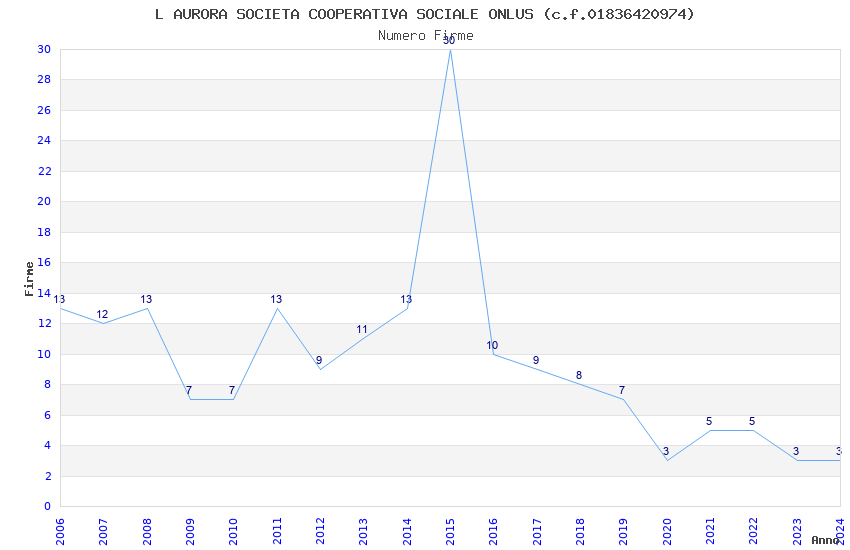Click the 5 data label above 2022
850x550 pixels.
(x=752, y=422)
